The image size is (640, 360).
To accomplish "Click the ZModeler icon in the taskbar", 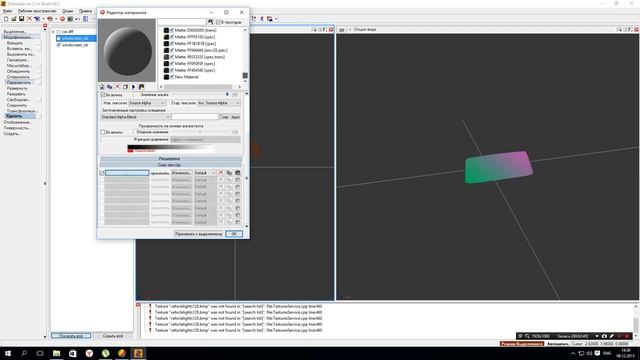I will click(x=138, y=353).
